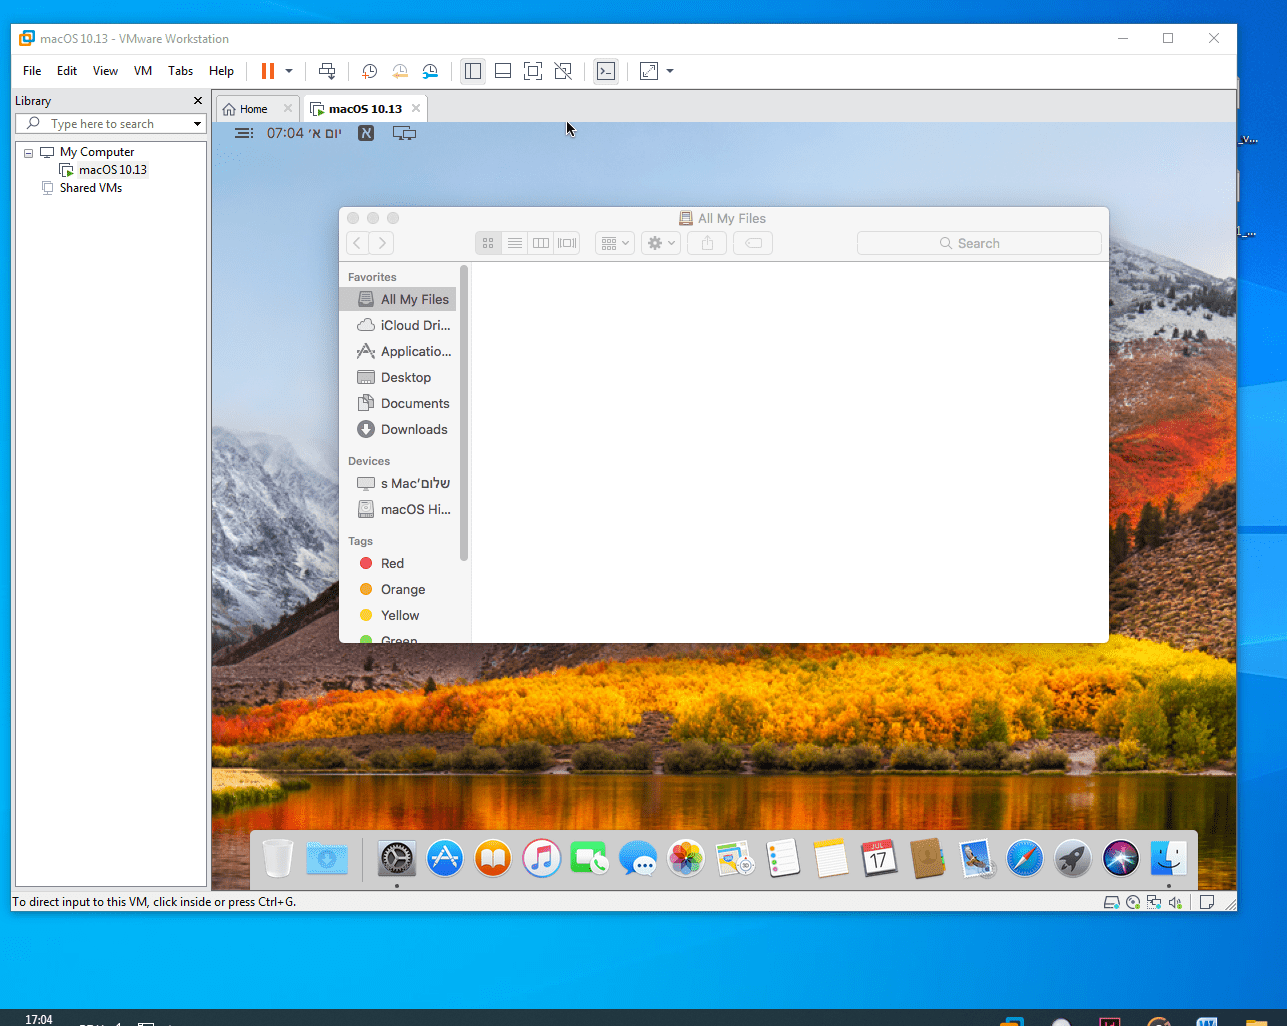Click the macOS input source keyboard icon
Image resolution: width=1287 pixels, height=1026 pixels.
point(366,133)
